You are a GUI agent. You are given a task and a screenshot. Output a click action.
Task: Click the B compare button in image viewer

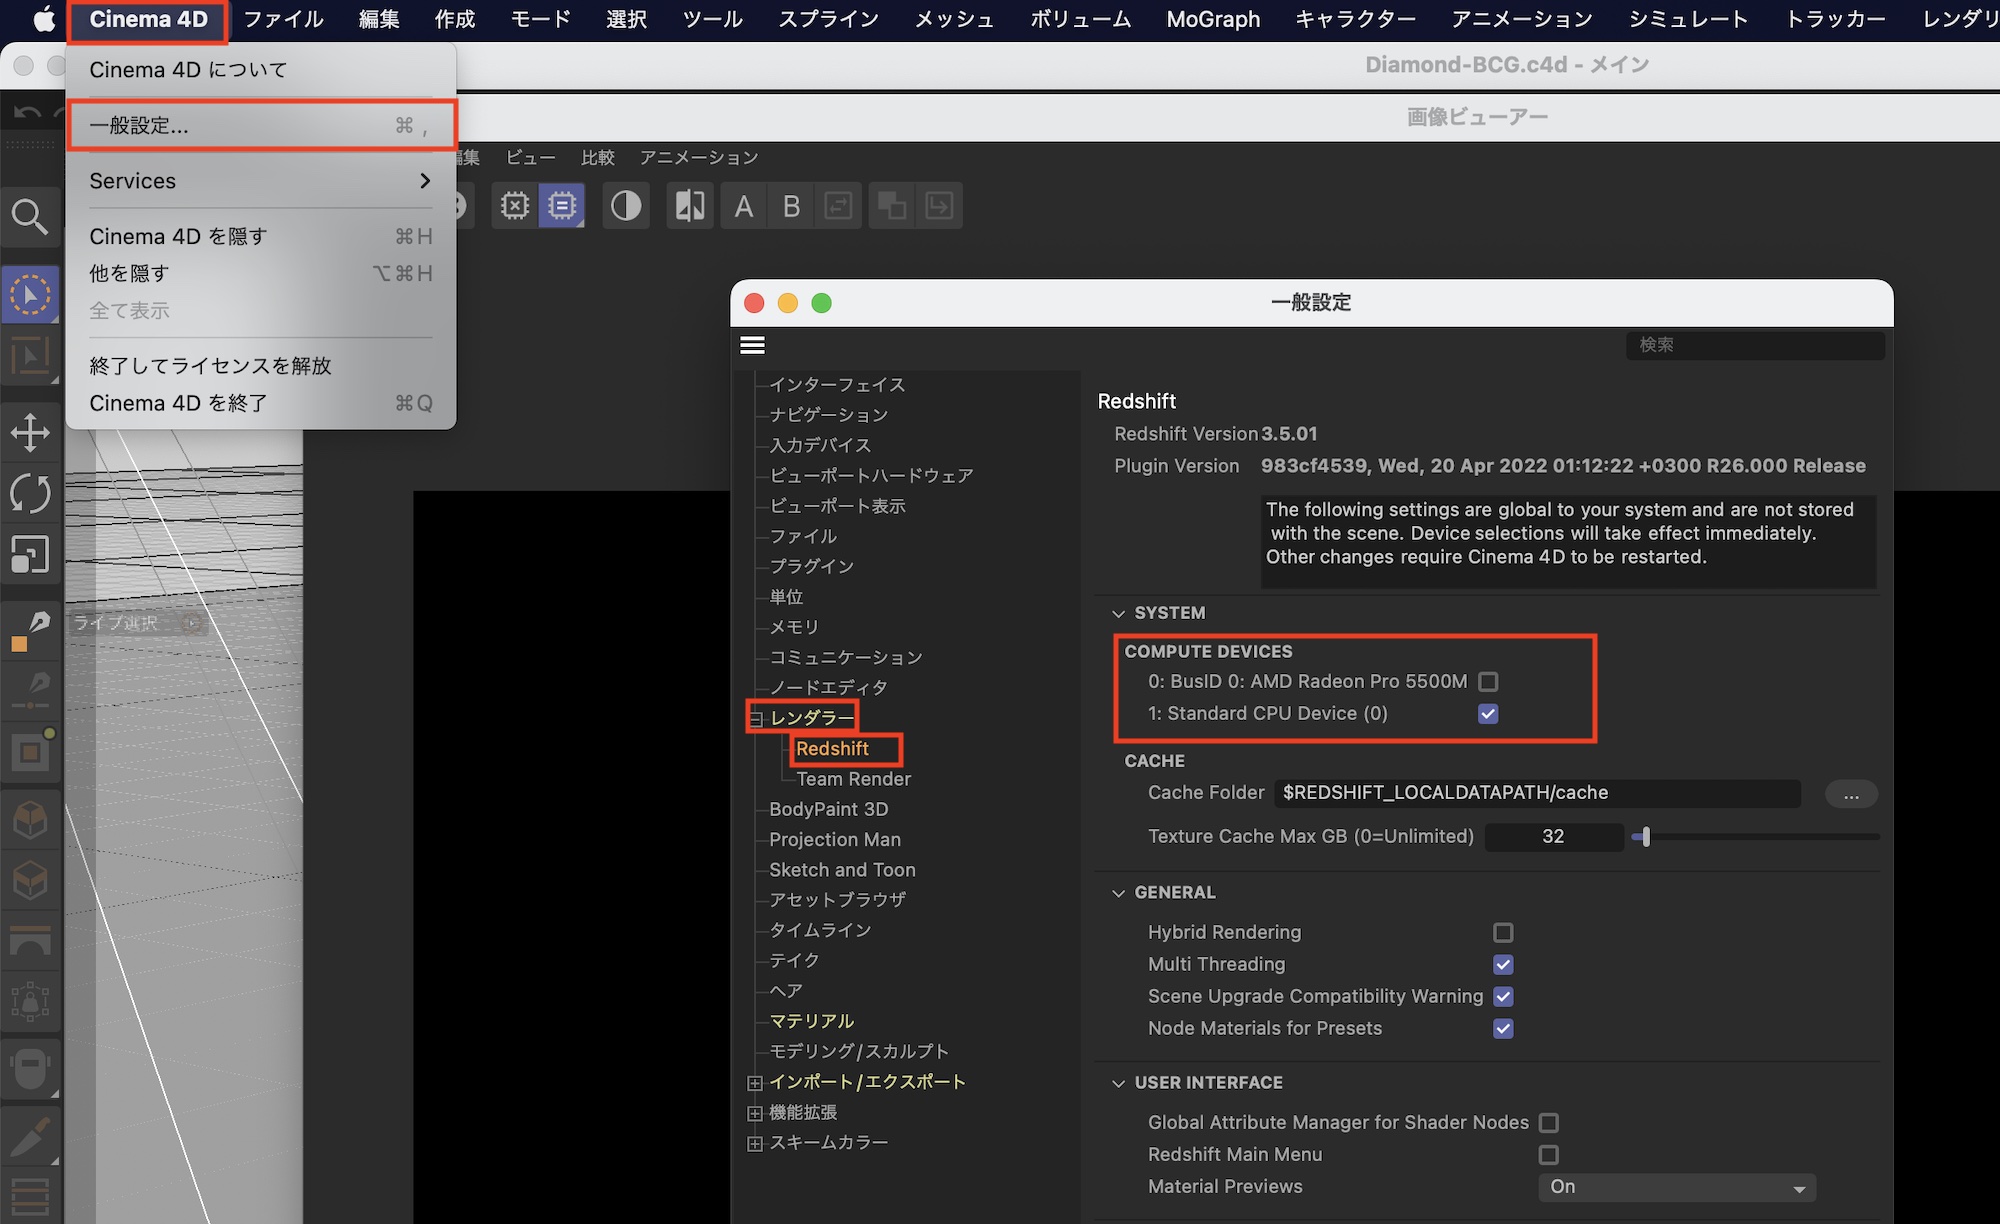pos(791,205)
